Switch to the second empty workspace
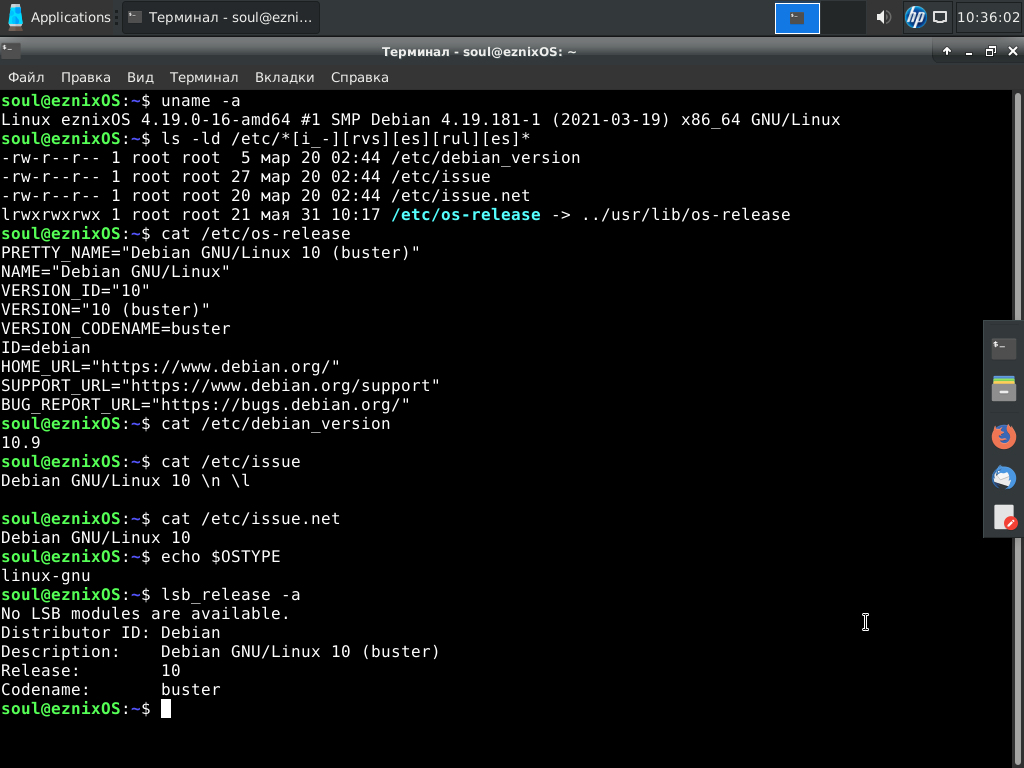Image resolution: width=1024 pixels, height=768 pixels. pos(843,18)
